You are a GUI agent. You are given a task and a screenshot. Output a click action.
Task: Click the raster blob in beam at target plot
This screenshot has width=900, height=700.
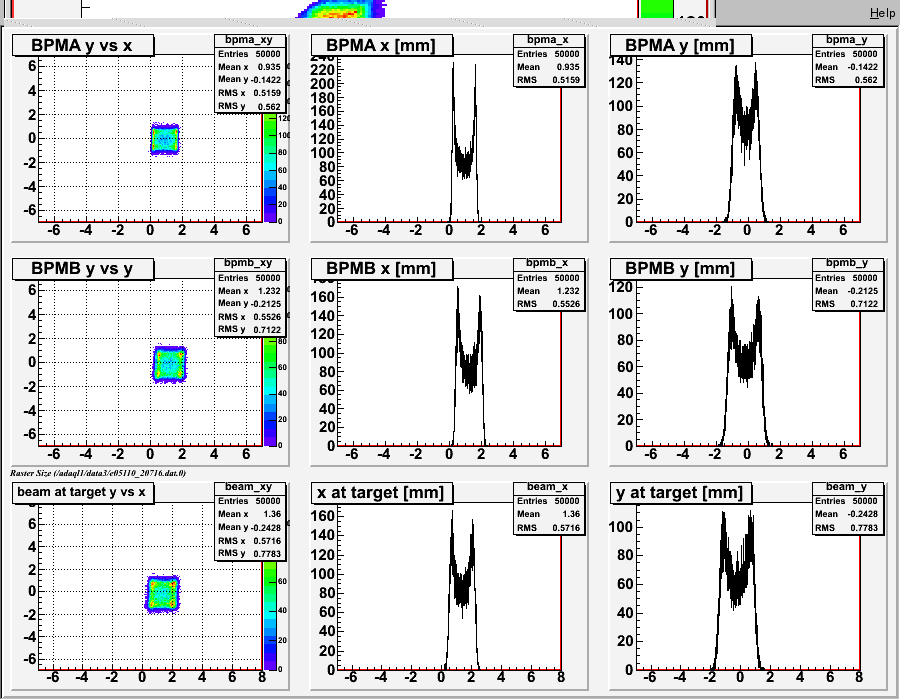[x=163, y=594]
